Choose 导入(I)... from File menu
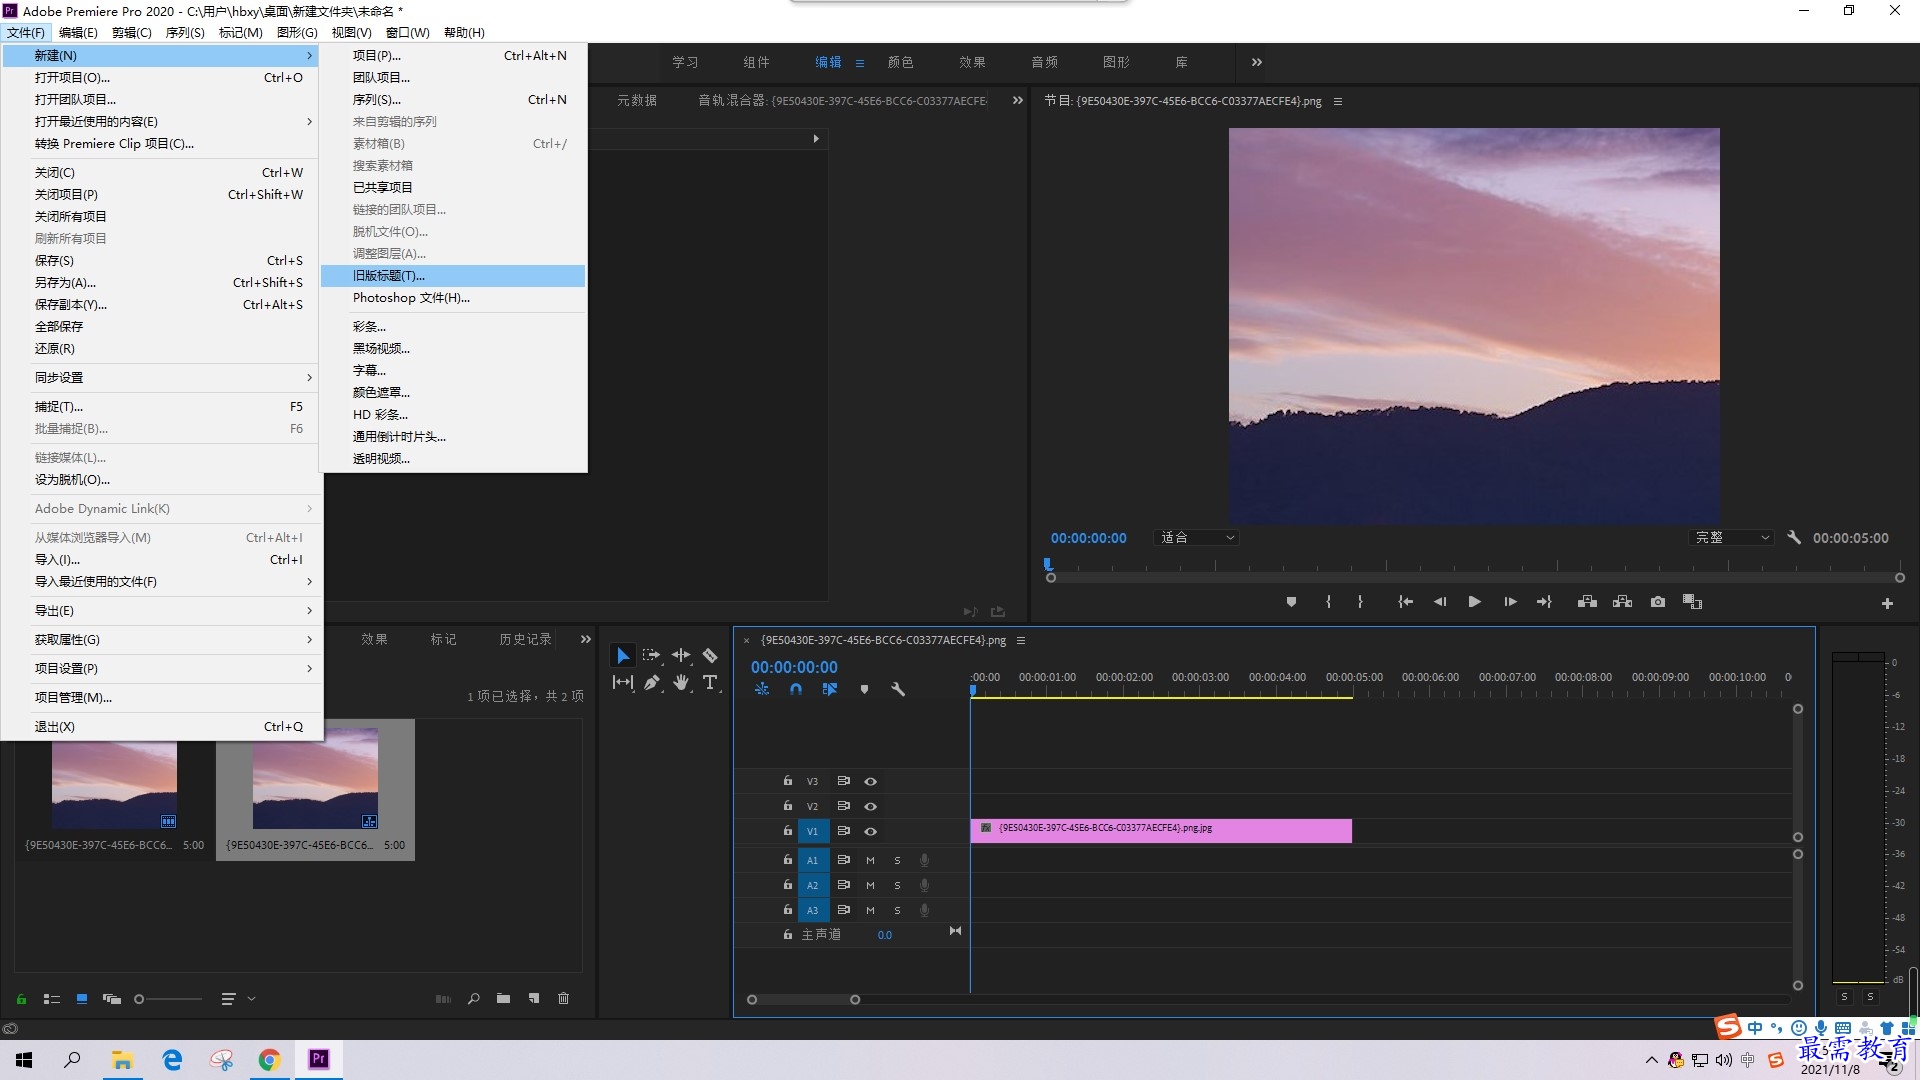The image size is (1920, 1080). pos(162,559)
